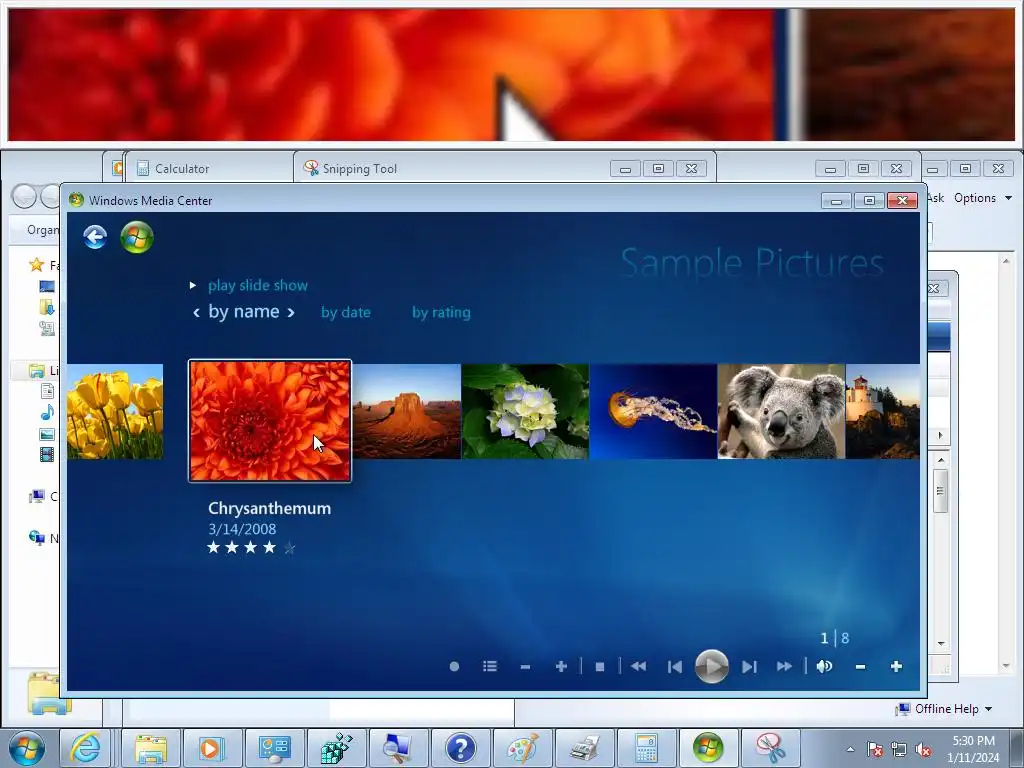Open the Jellyfish picture thumbnail
1024x768 pixels.
pos(653,411)
